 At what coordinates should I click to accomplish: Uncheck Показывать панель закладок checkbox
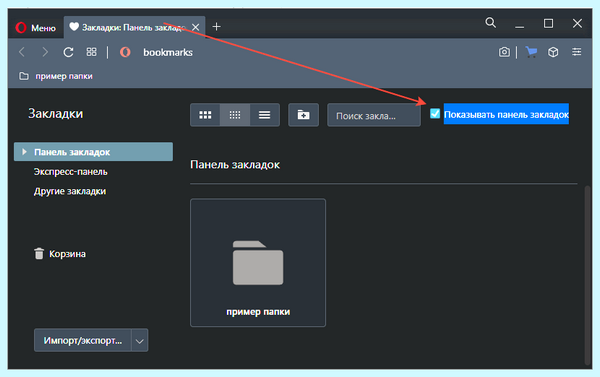pyautogui.click(x=435, y=114)
